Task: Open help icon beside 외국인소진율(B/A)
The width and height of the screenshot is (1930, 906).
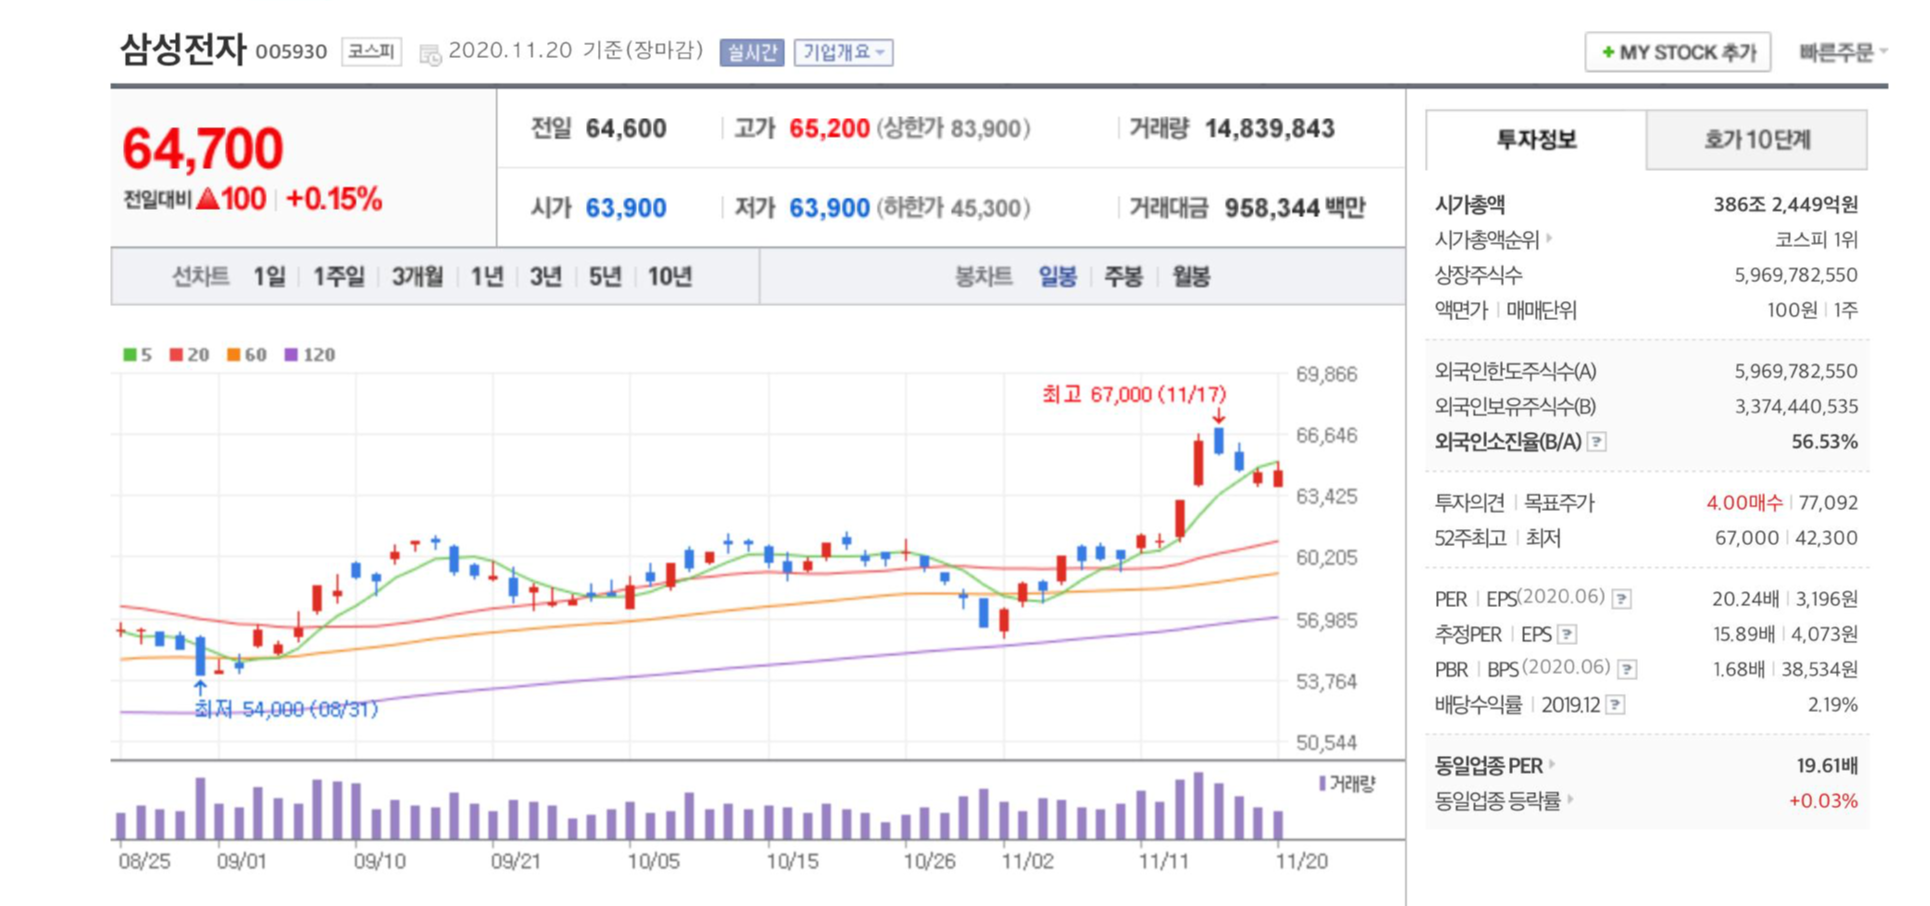Action: (1597, 441)
